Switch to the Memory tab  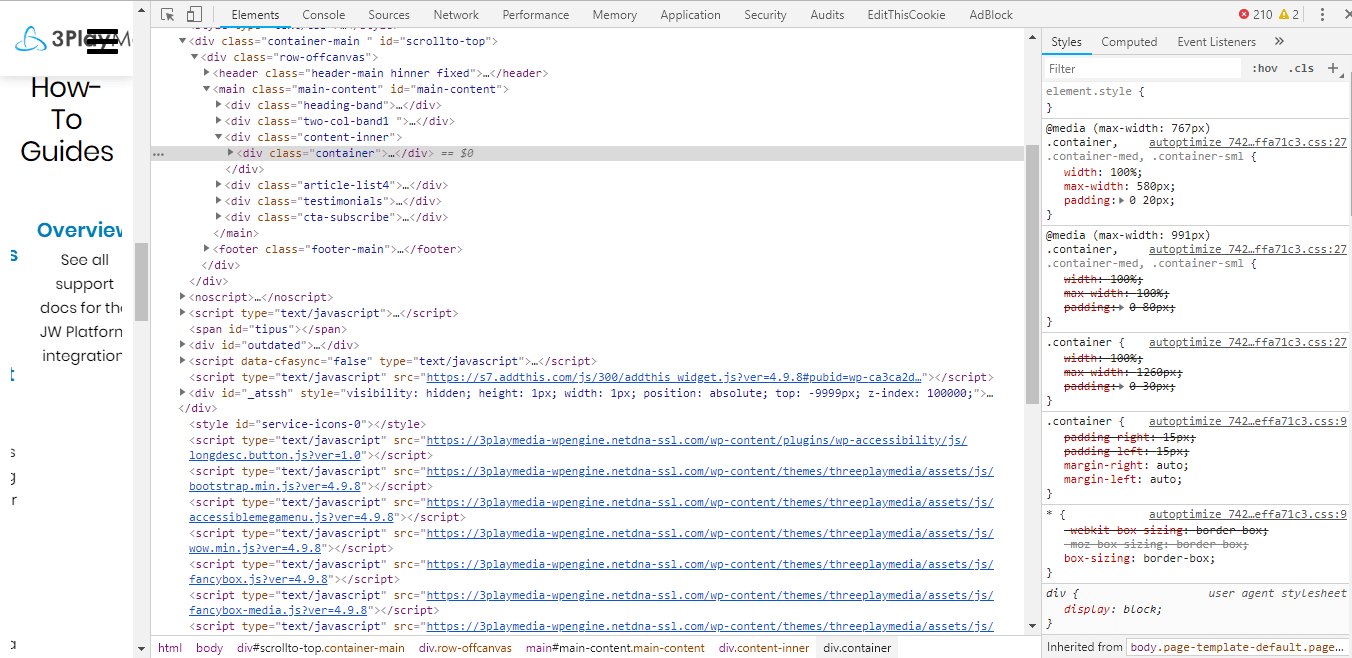coord(614,15)
